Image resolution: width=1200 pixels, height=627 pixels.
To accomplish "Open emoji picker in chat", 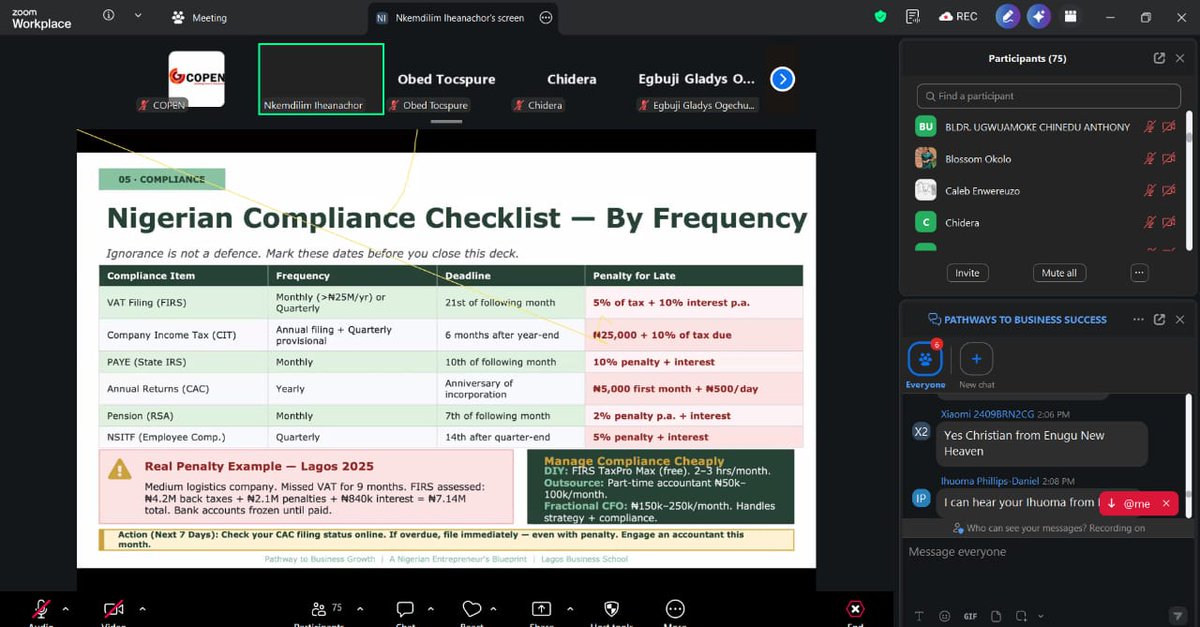I will tap(945, 616).
